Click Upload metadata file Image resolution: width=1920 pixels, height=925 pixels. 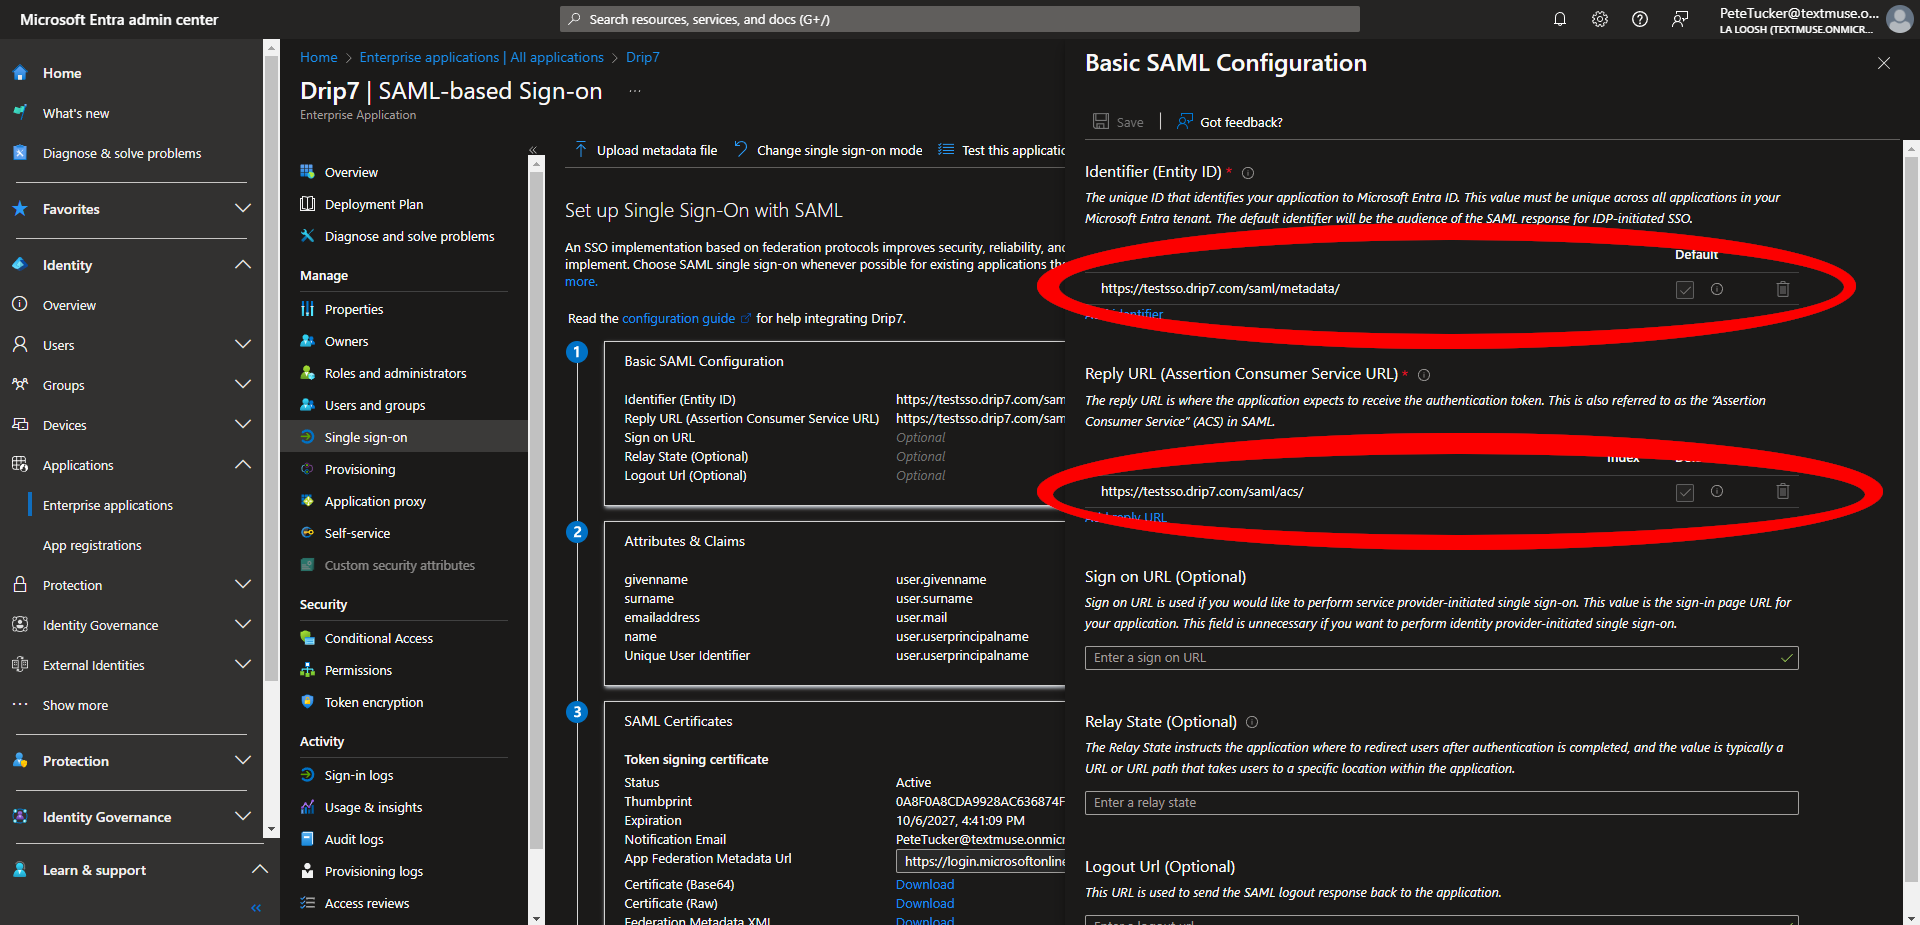pos(646,150)
